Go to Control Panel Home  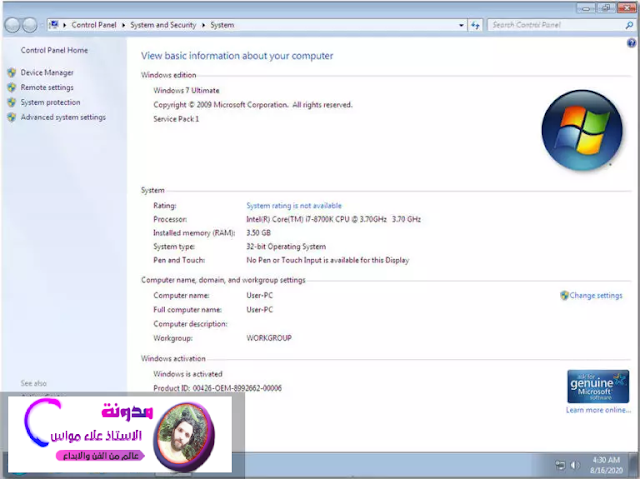point(54,50)
